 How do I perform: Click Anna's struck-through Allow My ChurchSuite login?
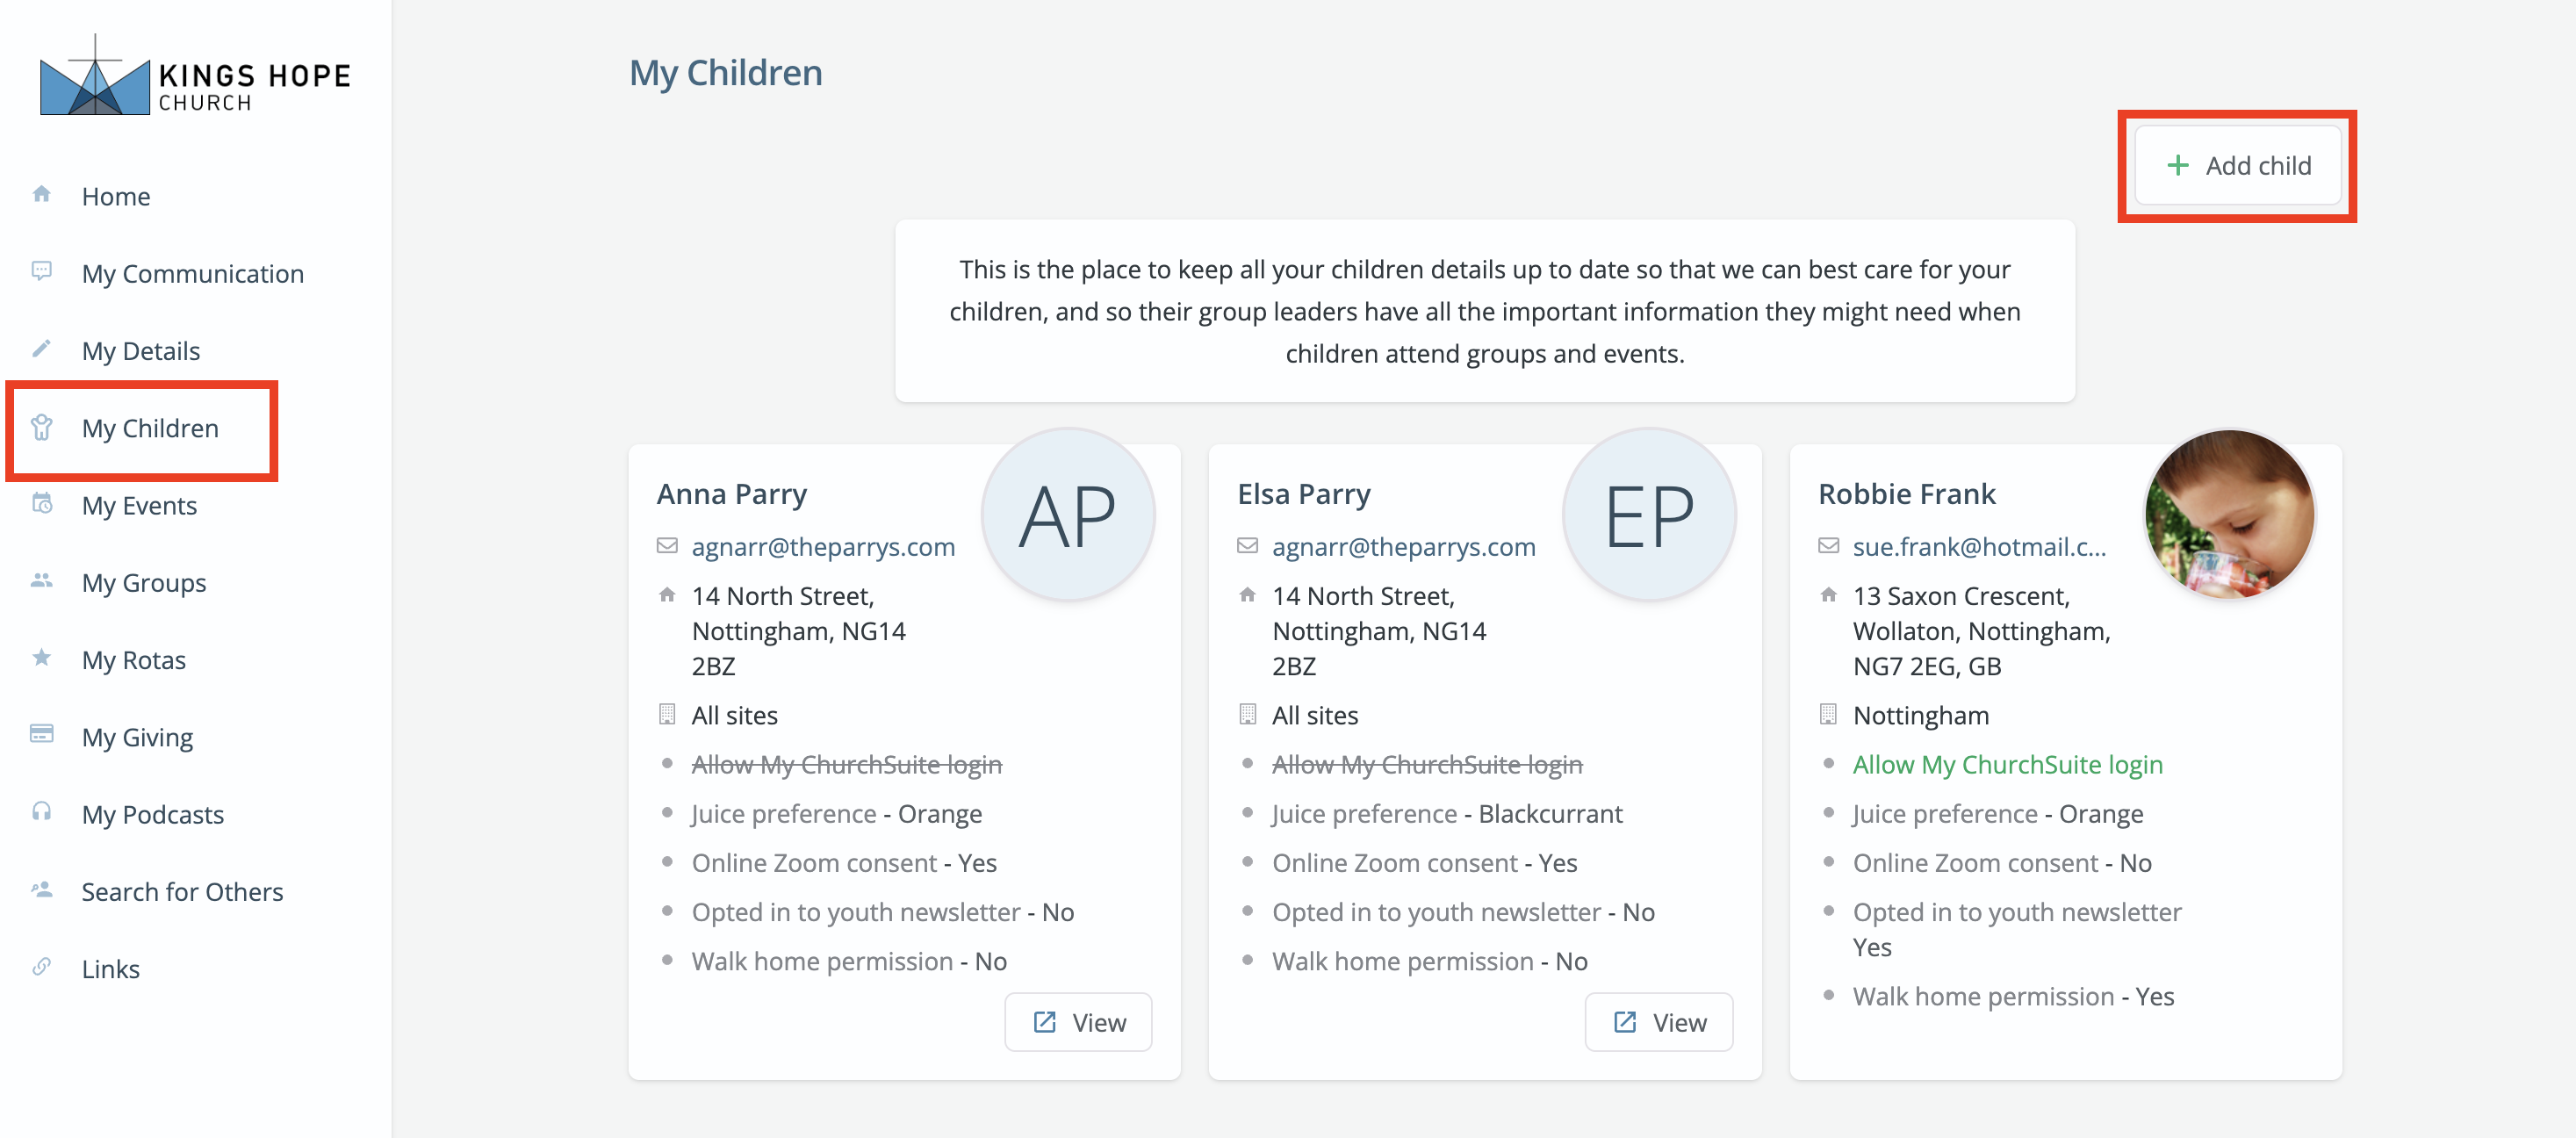click(x=846, y=764)
